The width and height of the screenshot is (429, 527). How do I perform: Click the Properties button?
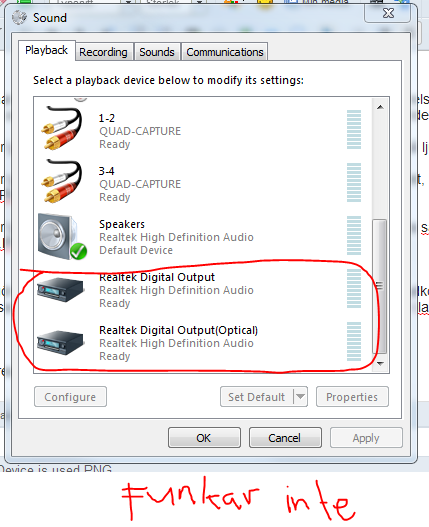(x=352, y=397)
